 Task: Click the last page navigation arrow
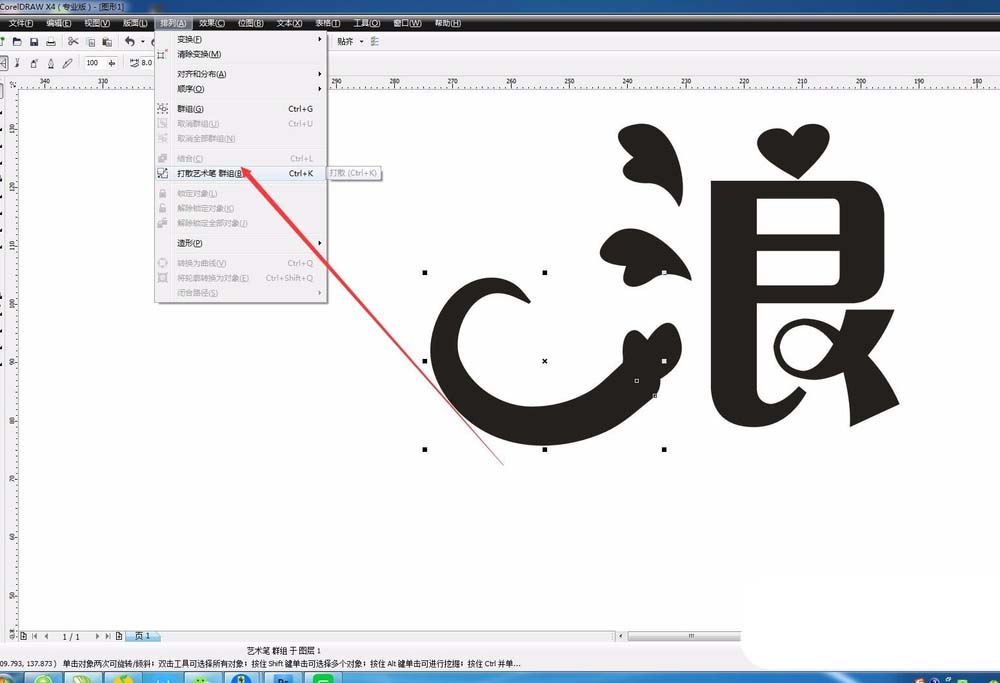(108, 636)
